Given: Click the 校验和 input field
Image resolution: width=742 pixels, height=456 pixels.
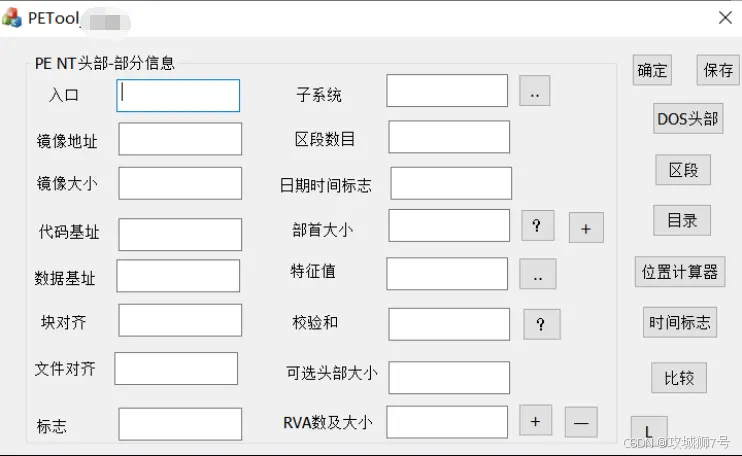Looking at the screenshot, I should (449, 324).
